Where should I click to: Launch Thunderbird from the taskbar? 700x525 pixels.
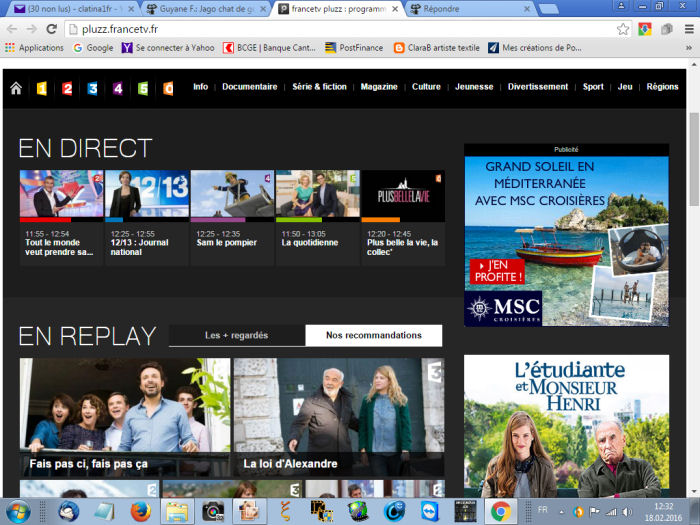pyautogui.click(x=68, y=512)
